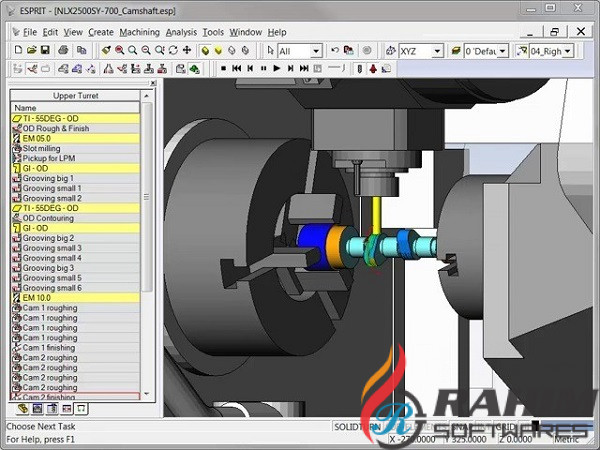Step simulation back one move
The width and height of the screenshot is (600, 450).
[x=250, y=68]
